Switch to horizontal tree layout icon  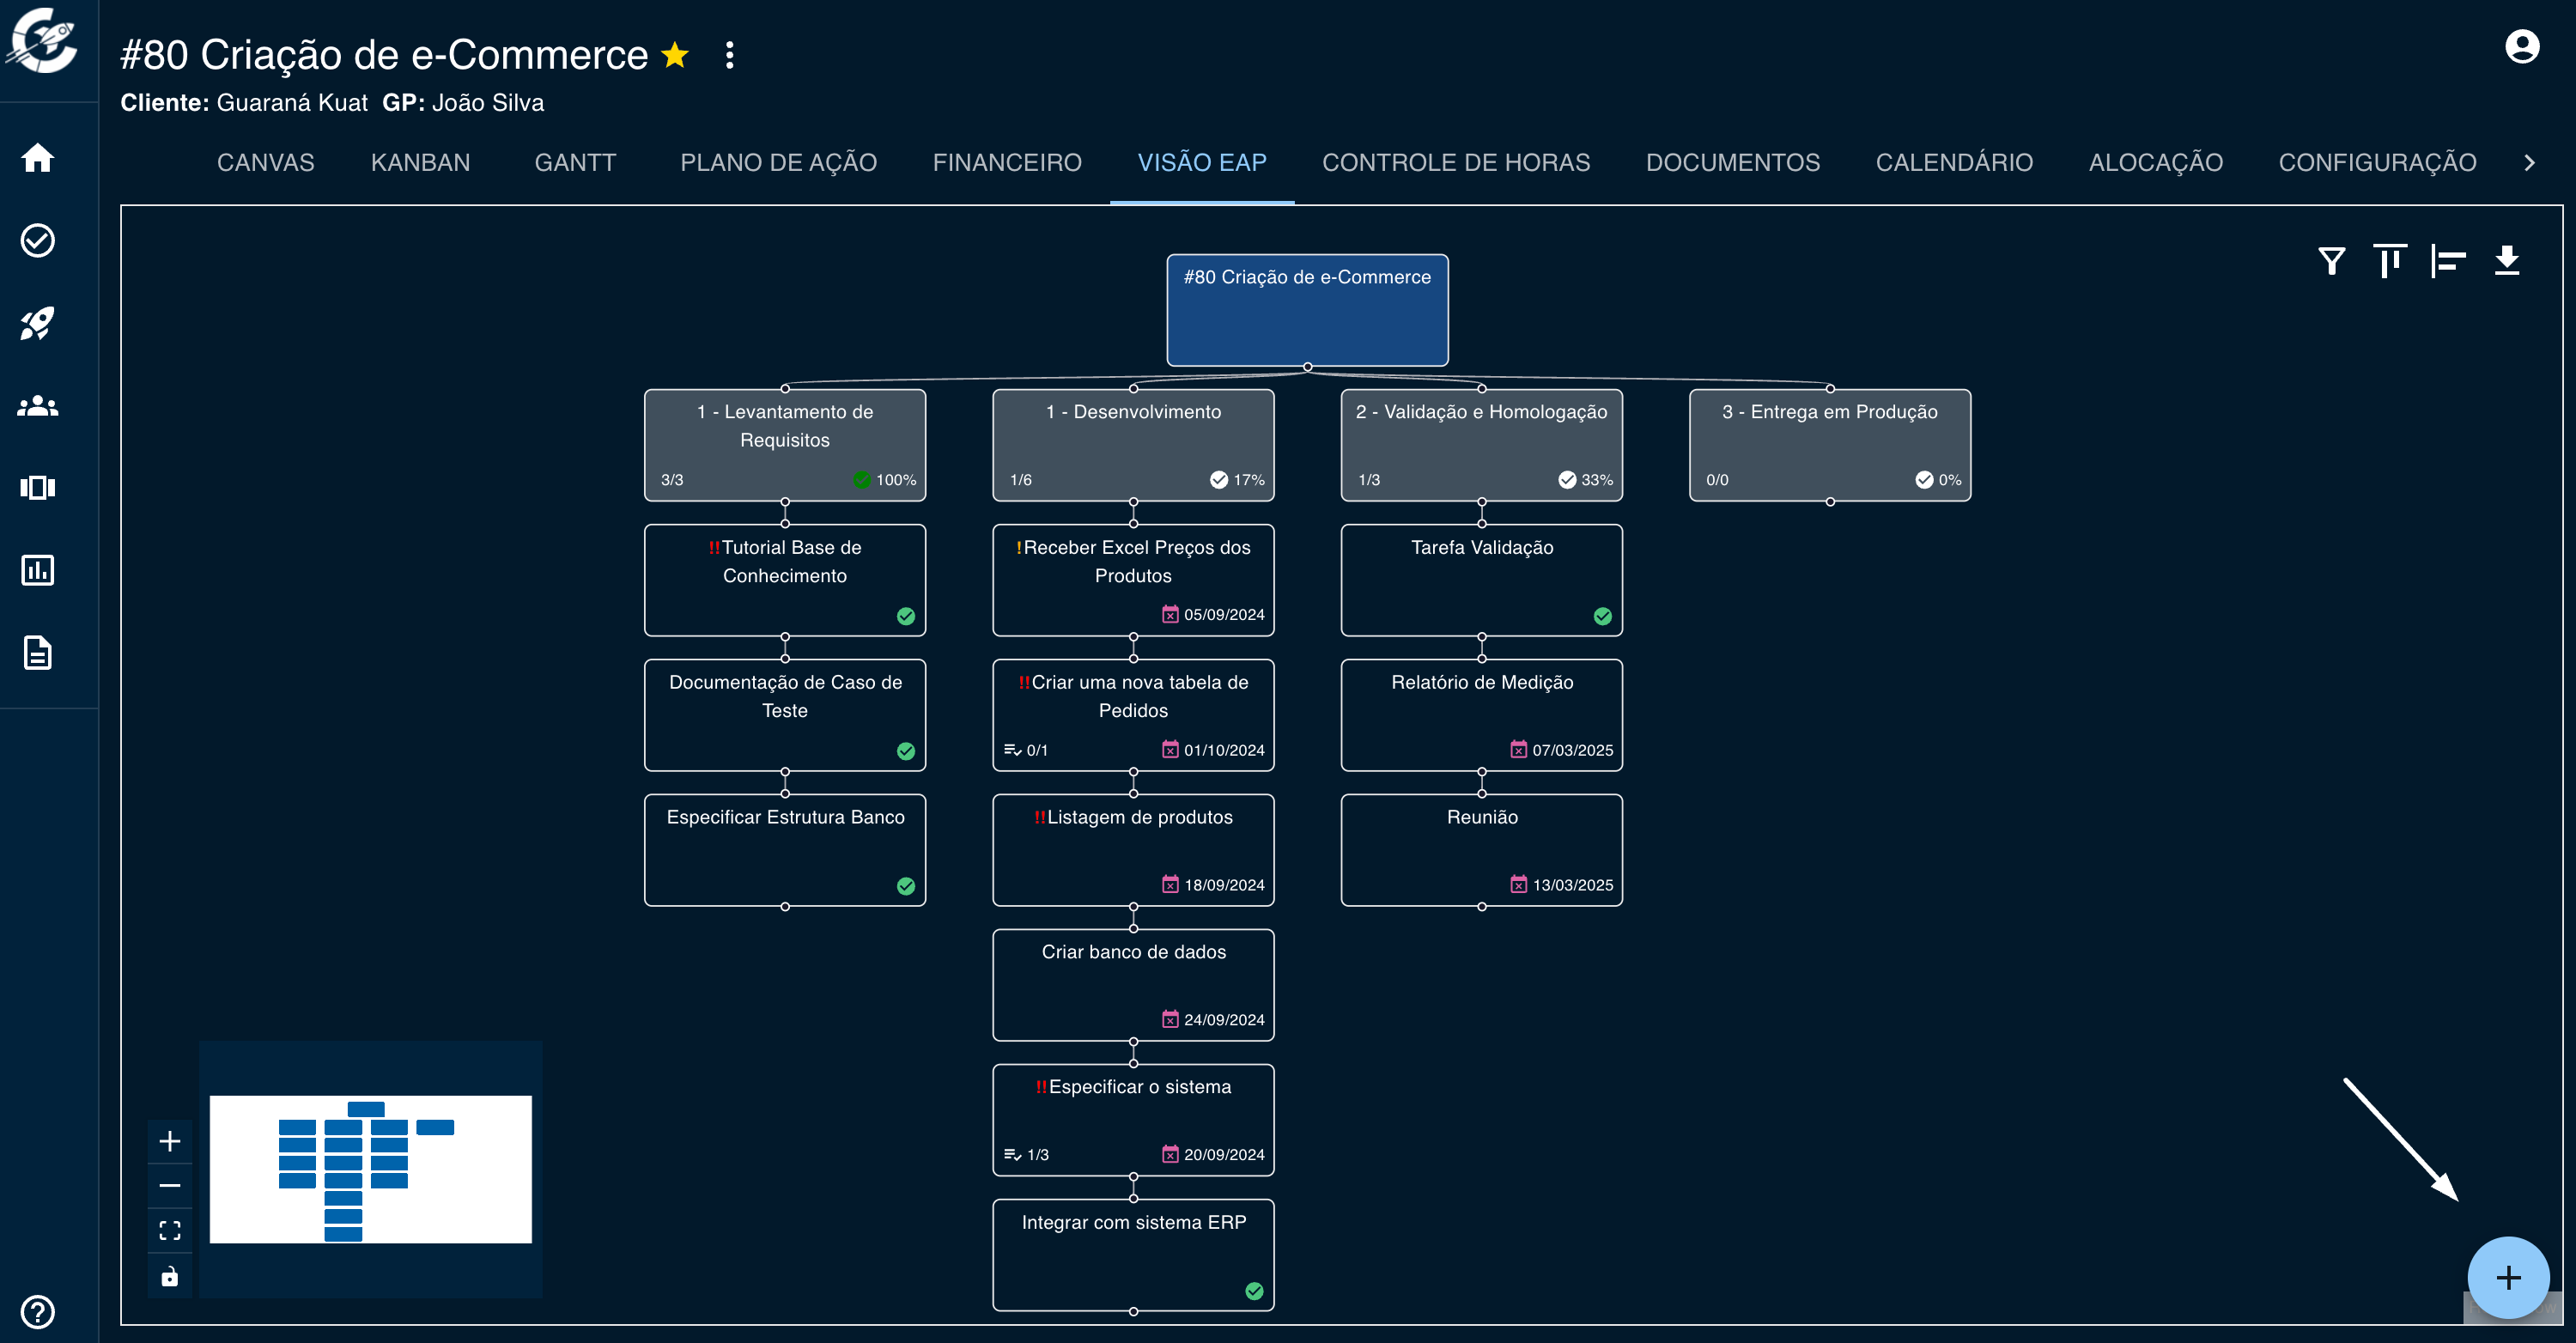[2447, 261]
